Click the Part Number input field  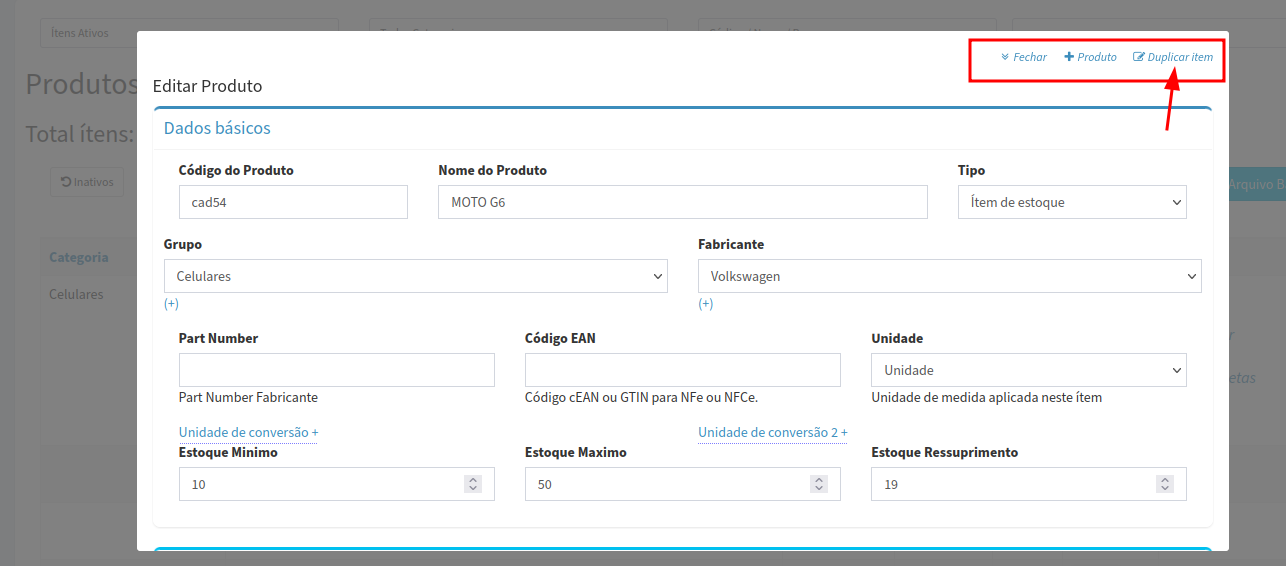click(x=336, y=370)
